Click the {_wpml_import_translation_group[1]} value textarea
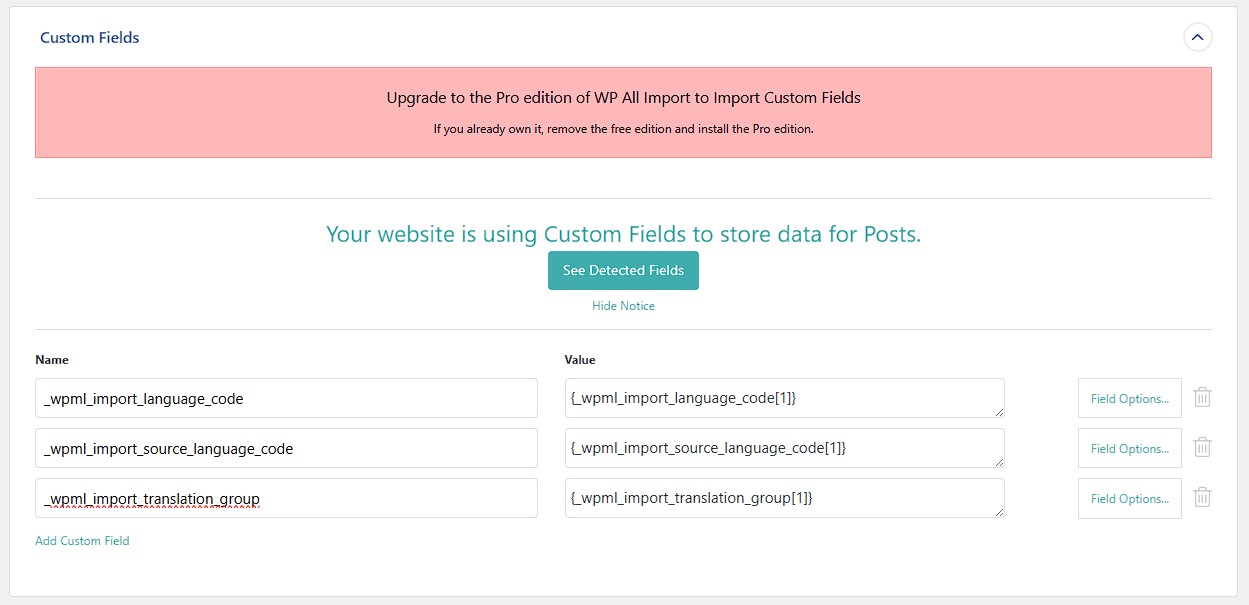This screenshot has width=1249, height=605. point(784,498)
